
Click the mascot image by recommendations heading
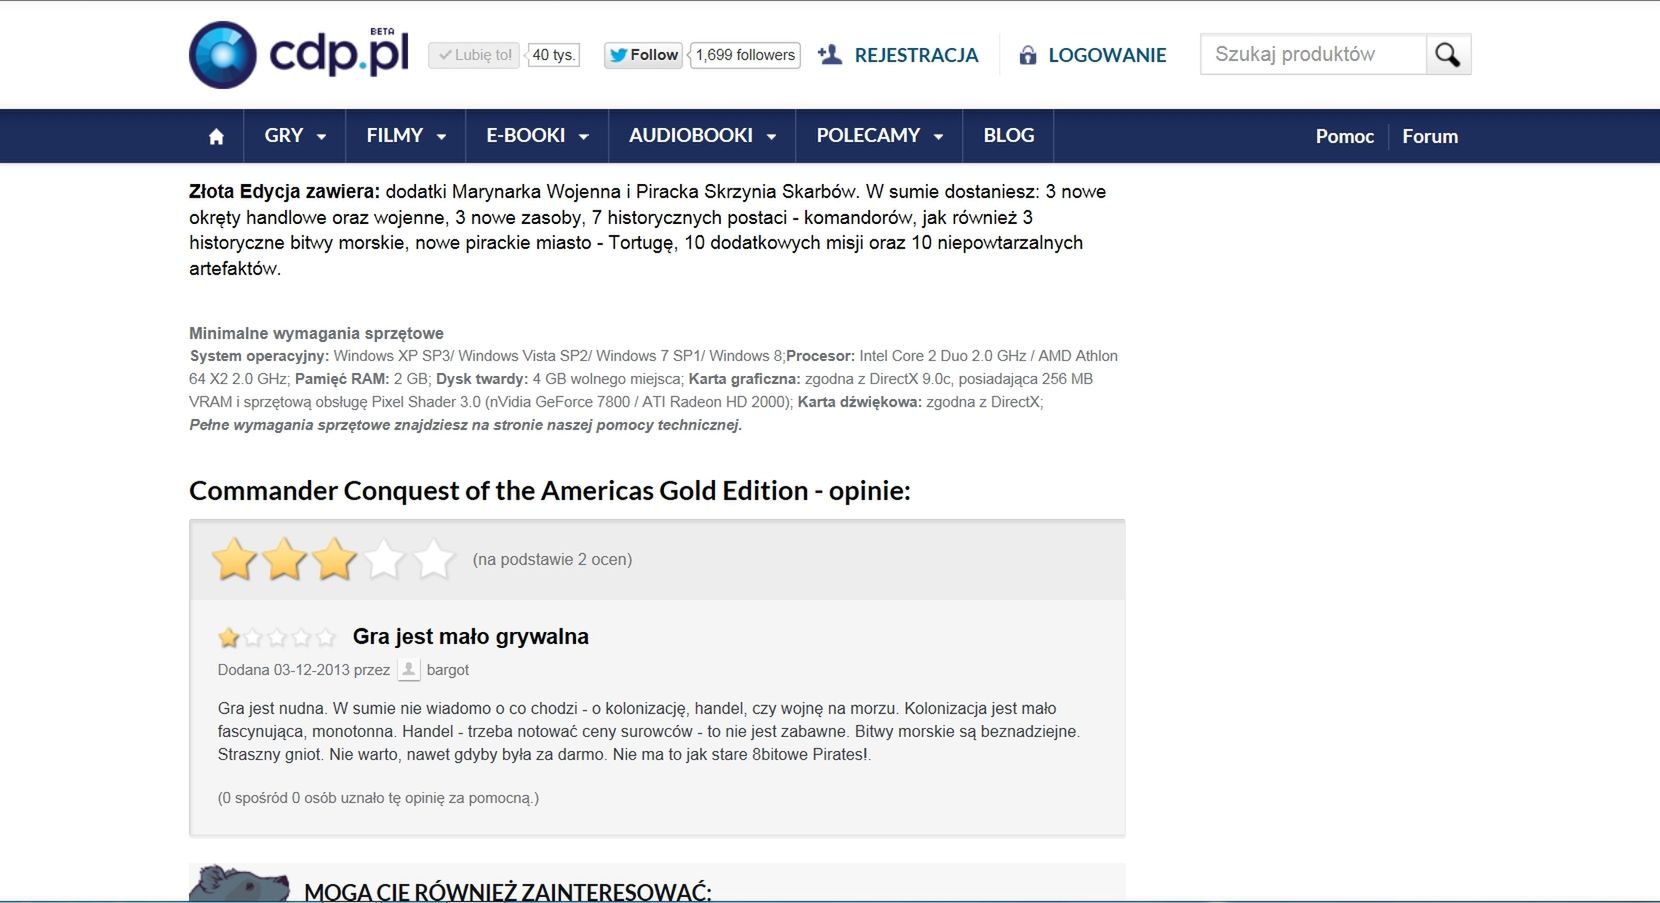point(240,884)
